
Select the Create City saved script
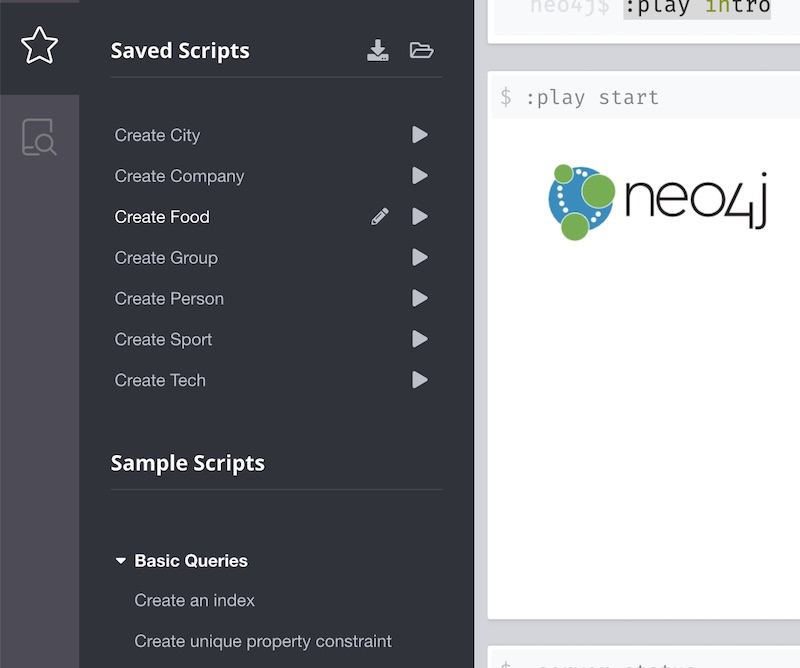(x=157, y=135)
